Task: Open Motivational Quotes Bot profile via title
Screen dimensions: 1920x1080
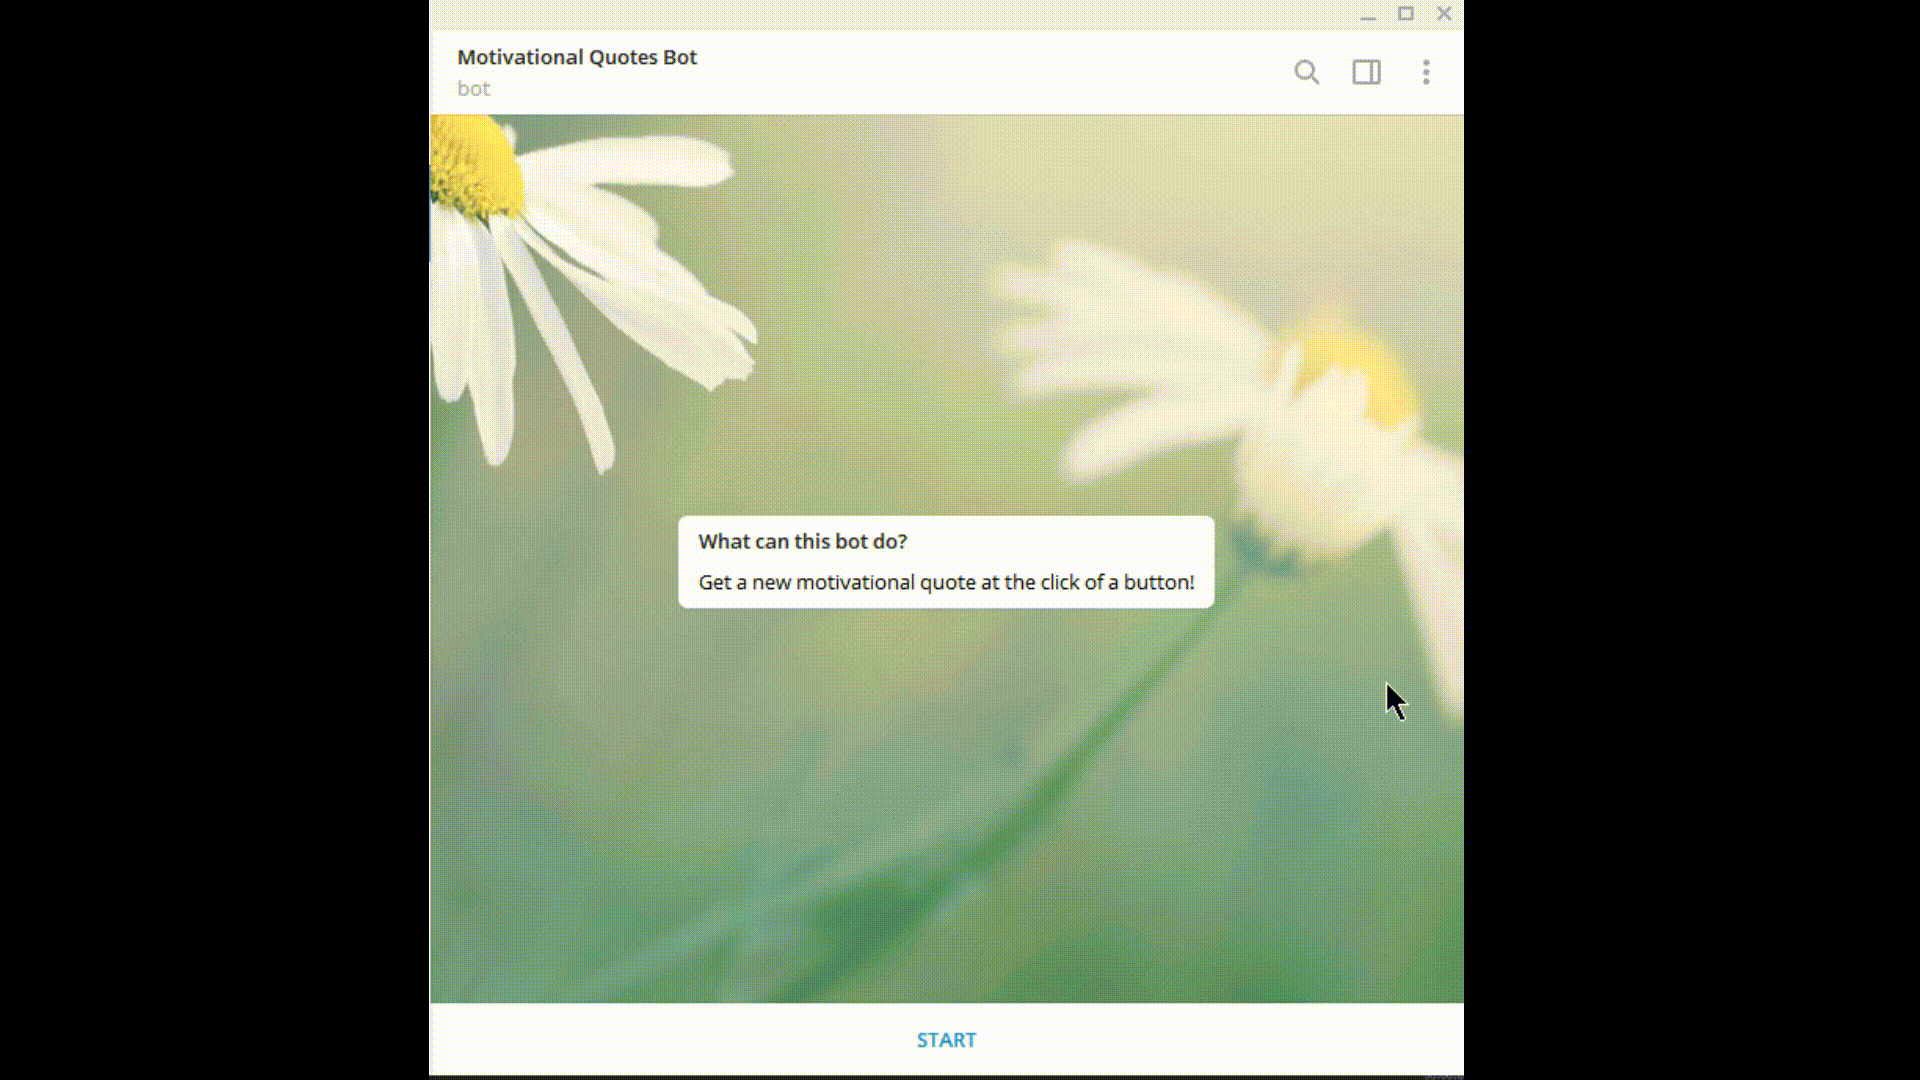Action: tap(576, 57)
